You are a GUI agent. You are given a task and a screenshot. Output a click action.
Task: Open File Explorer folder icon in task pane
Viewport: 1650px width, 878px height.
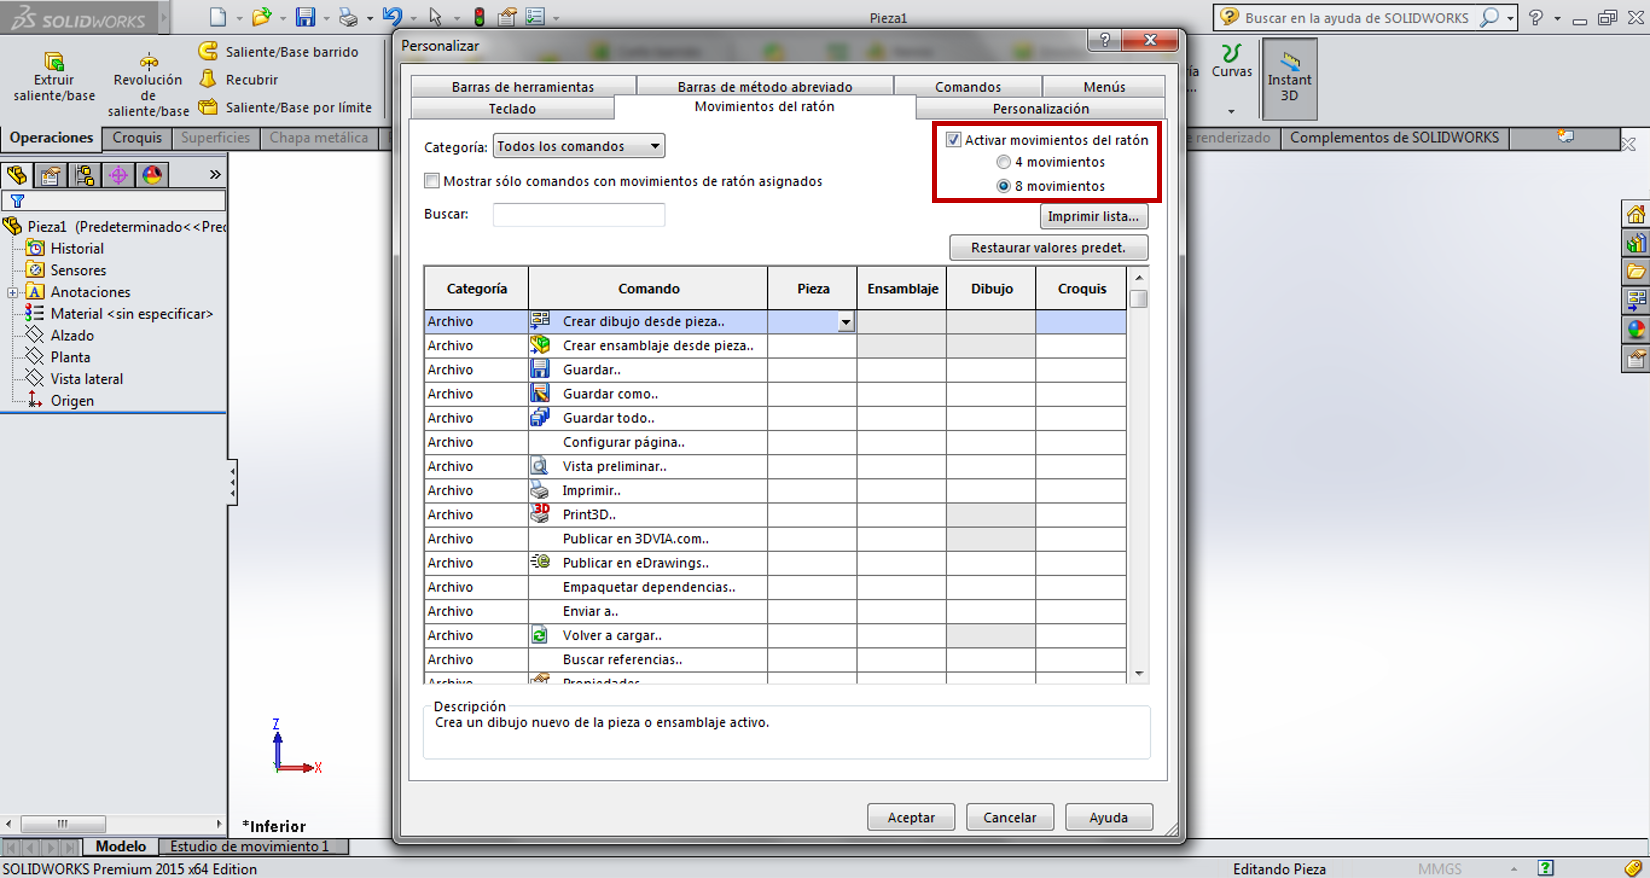point(1636,271)
